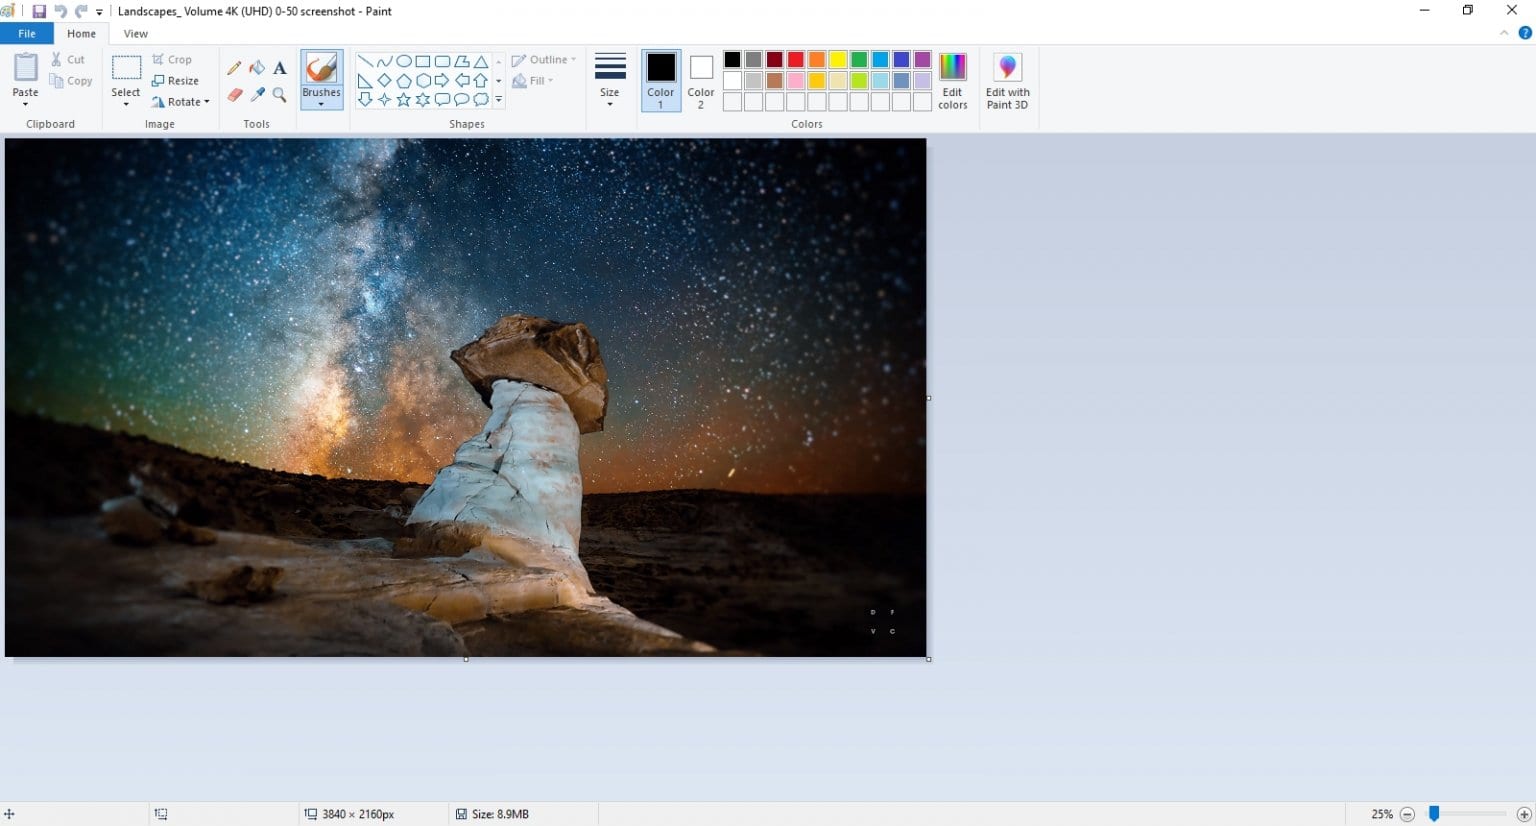Open the Edit colors dialog
Screen dimensions: 1536x826
(x=952, y=78)
